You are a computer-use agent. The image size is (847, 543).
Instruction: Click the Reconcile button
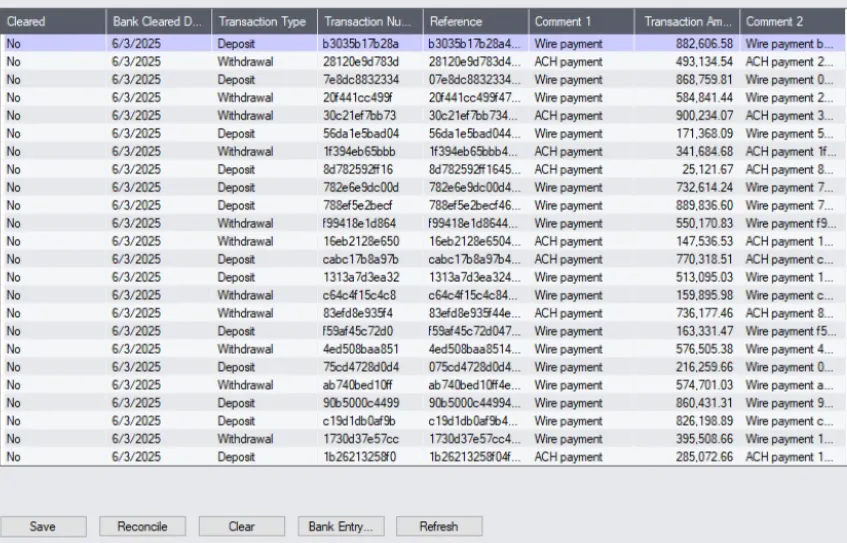(x=143, y=526)
